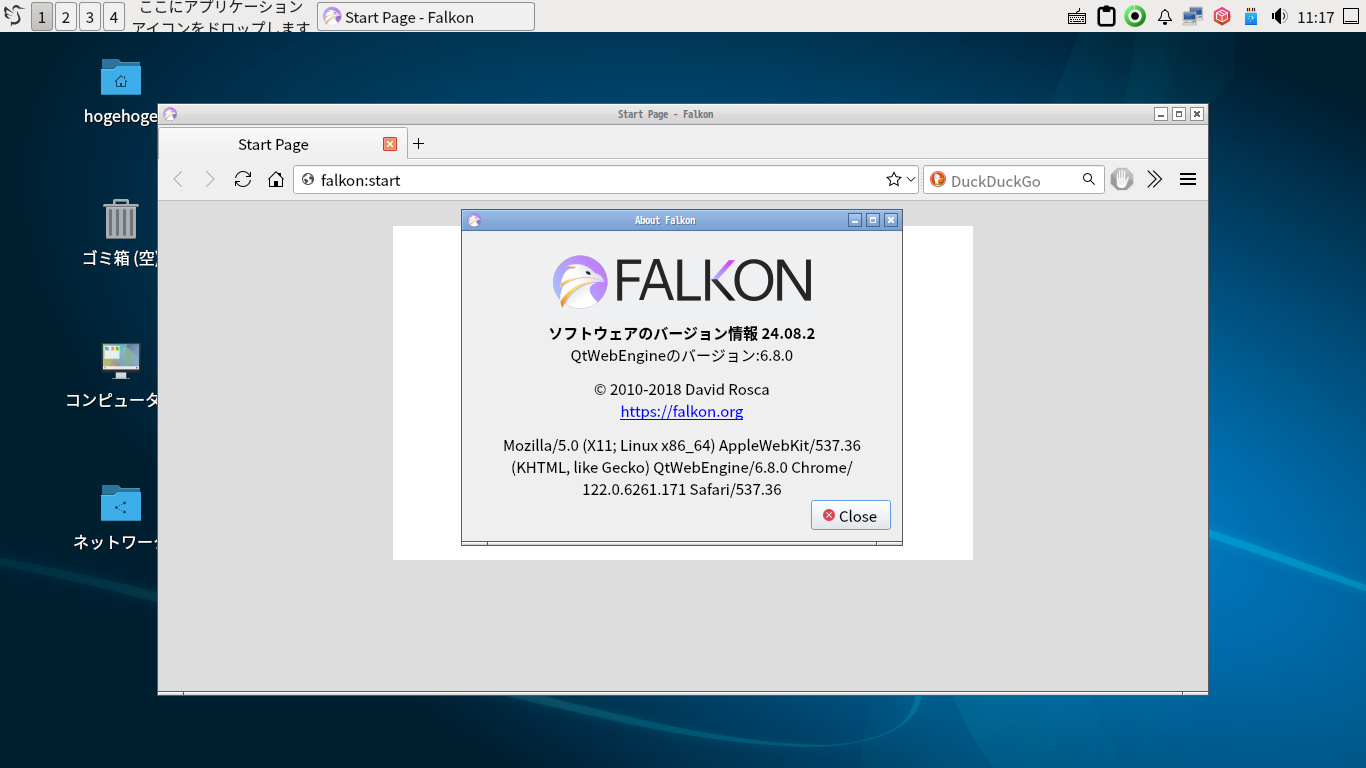Open the blue USB device tray icon

pyautogui.click(x=1250, y=16)
